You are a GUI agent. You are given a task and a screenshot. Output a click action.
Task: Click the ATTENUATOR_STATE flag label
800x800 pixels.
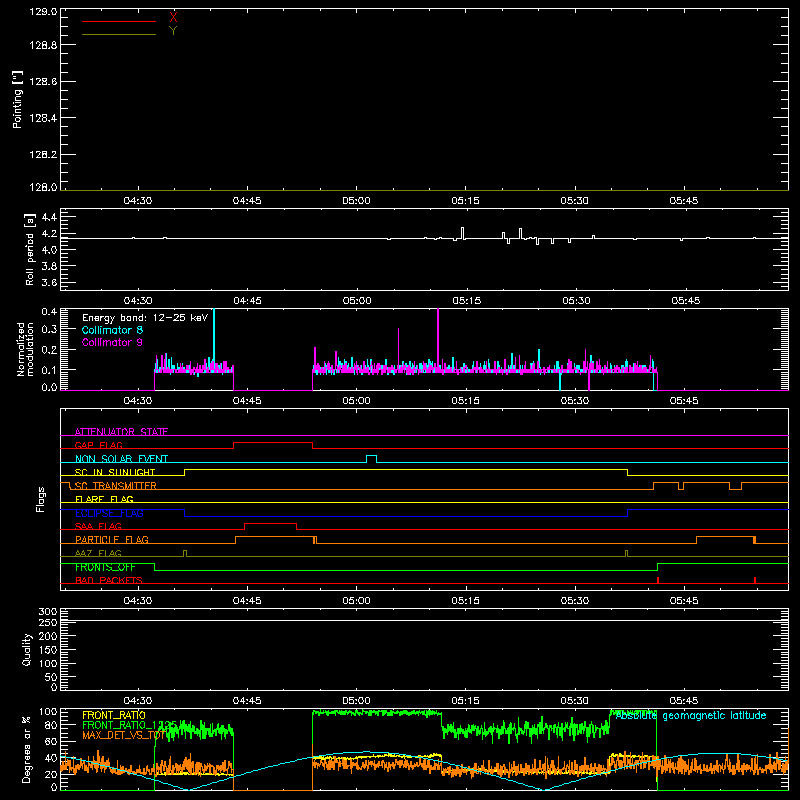coord(121,432)
